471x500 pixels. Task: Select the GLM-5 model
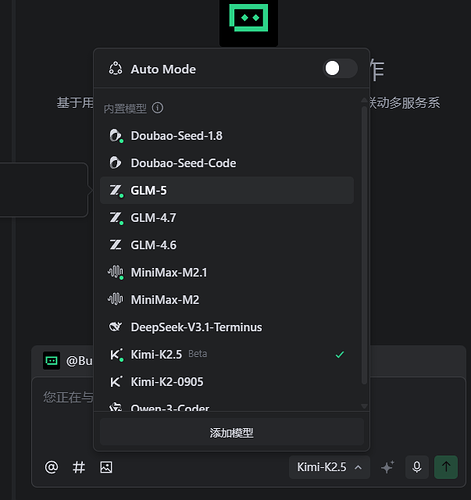click(227, 190)
